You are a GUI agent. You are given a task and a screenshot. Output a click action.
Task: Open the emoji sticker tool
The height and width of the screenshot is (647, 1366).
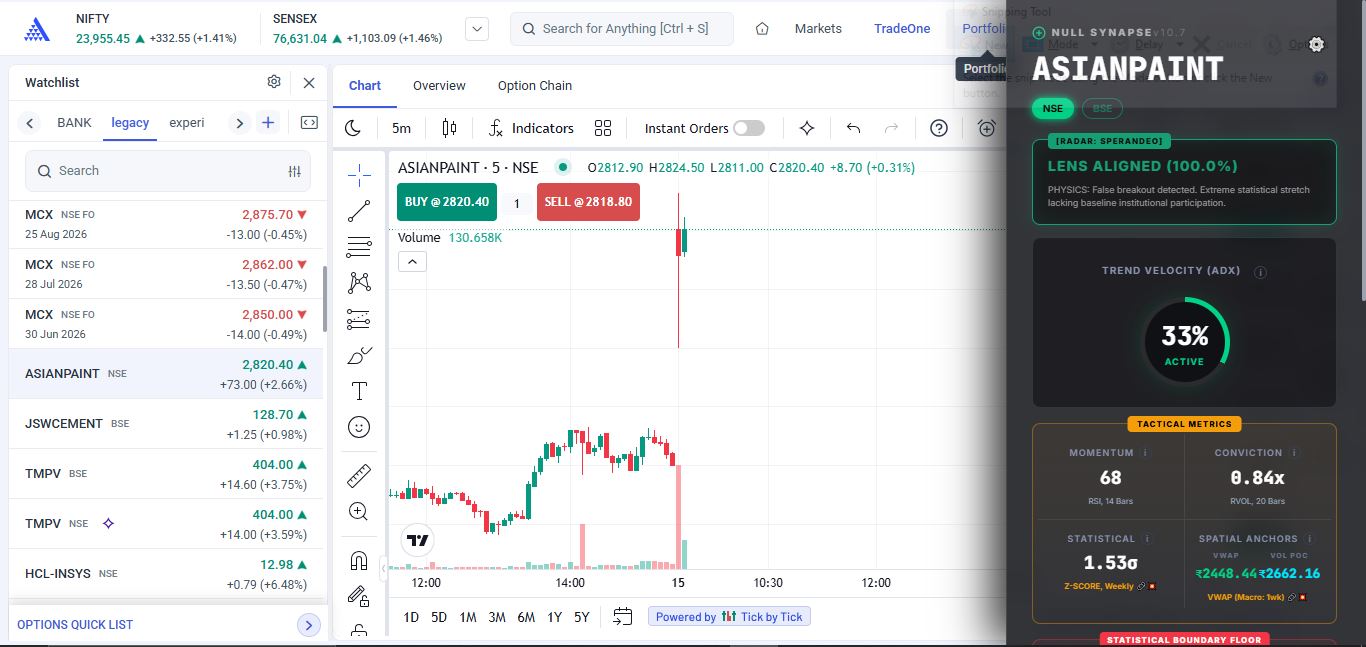[359, 427]
